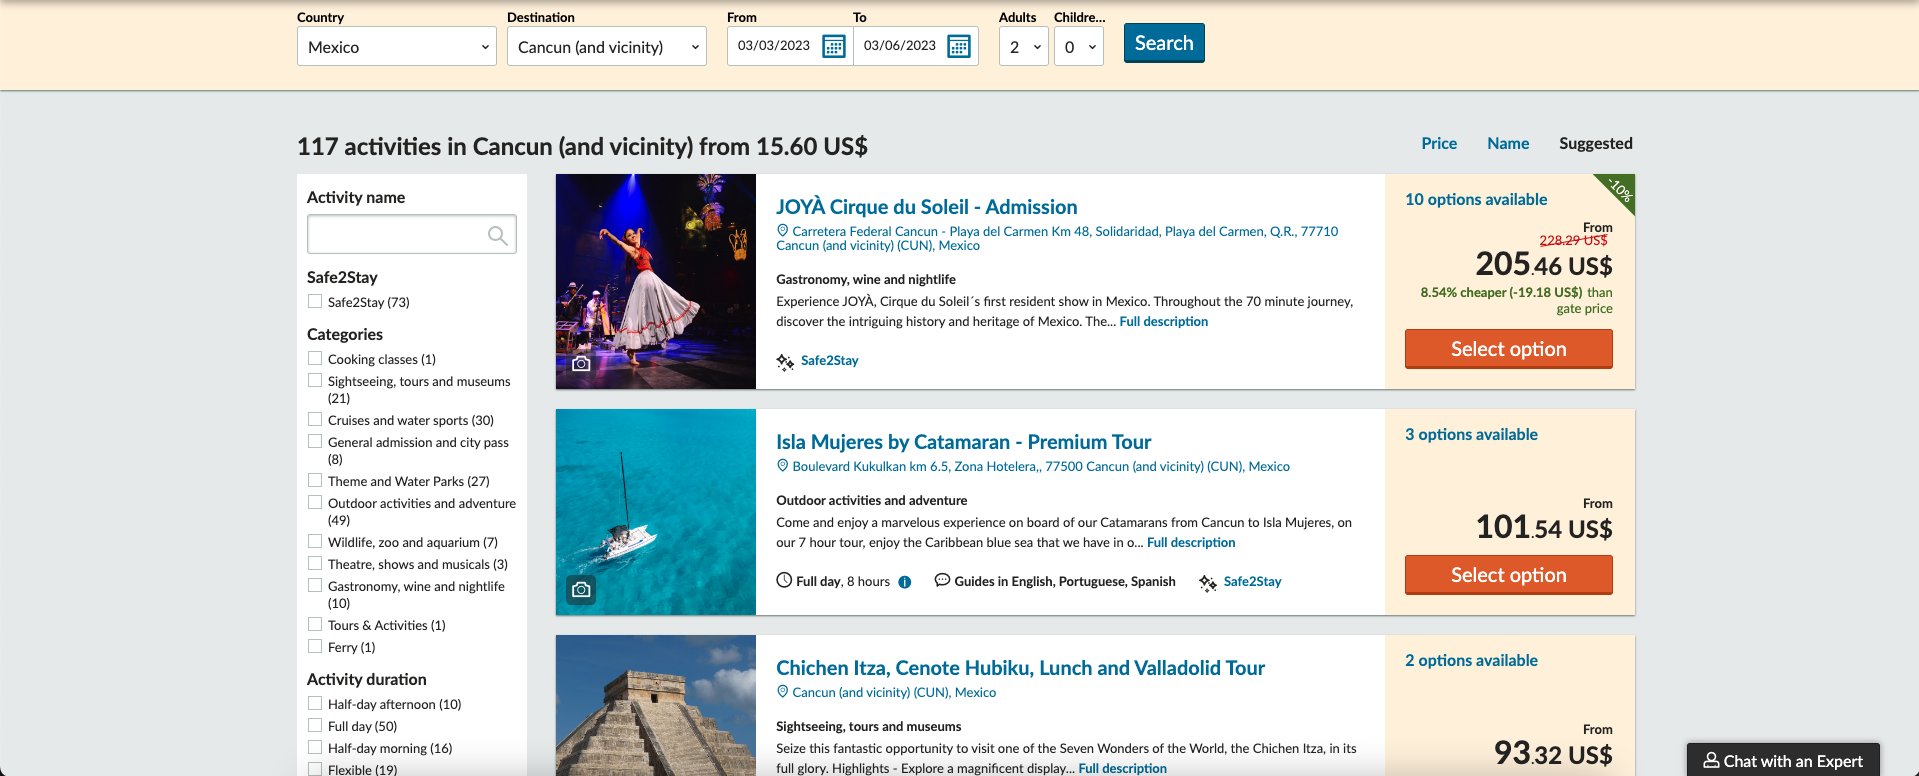
Task: Click the blue Search button
Action: point(1164,43)
